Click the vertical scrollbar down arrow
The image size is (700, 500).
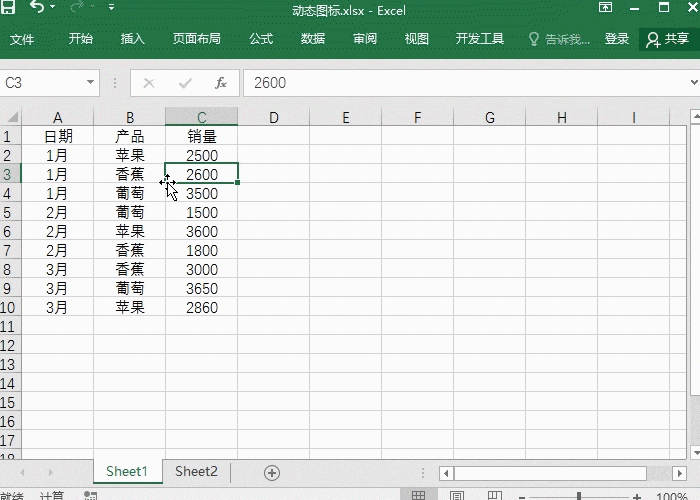[x=696, y=453]
